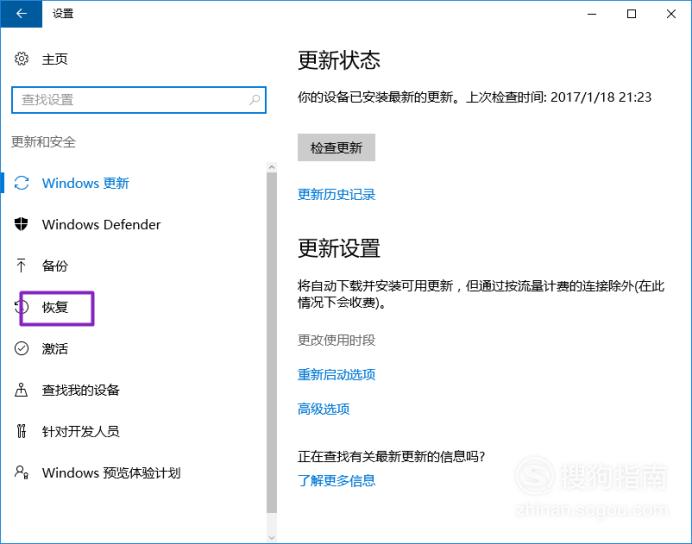Click the 激活 checkmark circle icon

click(x=22, y=349)
